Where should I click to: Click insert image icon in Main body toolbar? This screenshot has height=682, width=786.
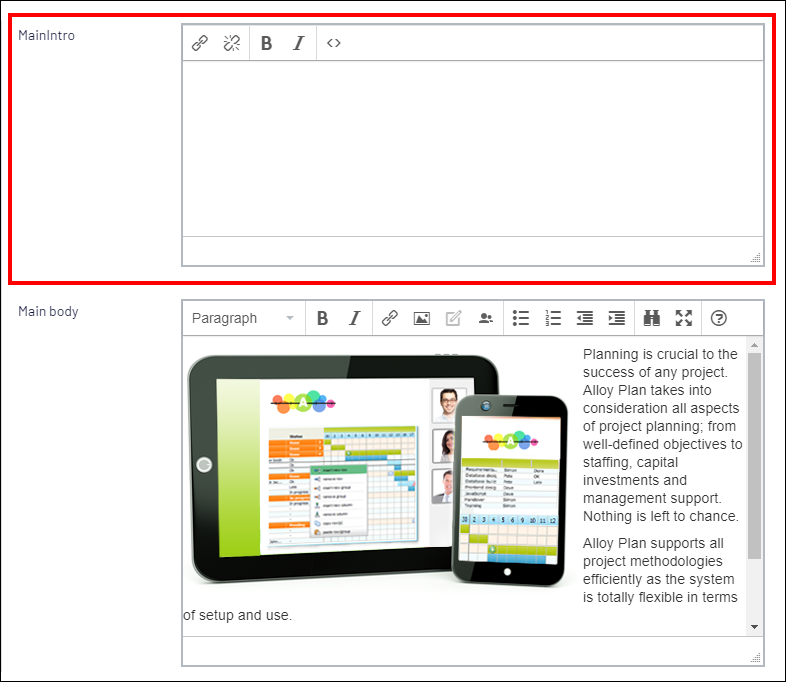[422, 318]
